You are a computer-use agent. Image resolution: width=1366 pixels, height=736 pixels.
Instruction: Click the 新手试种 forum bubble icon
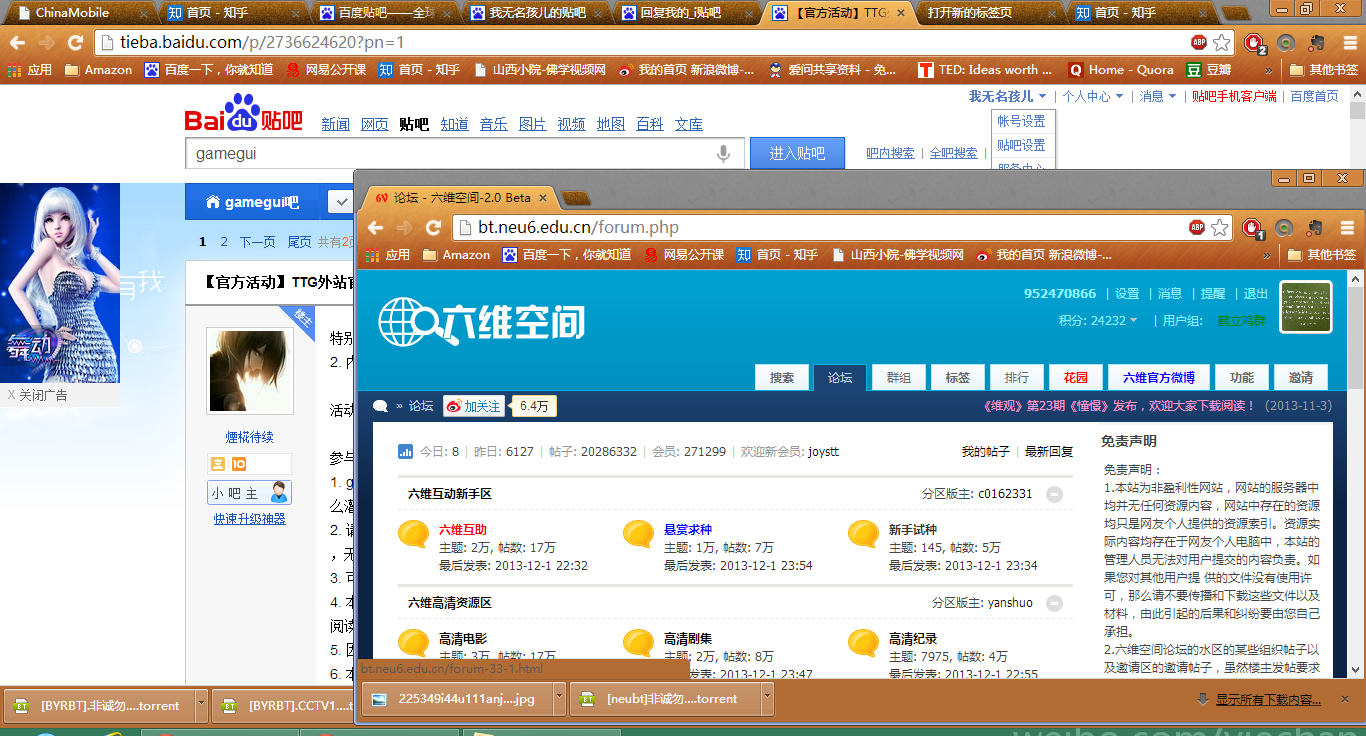[864, 535]
